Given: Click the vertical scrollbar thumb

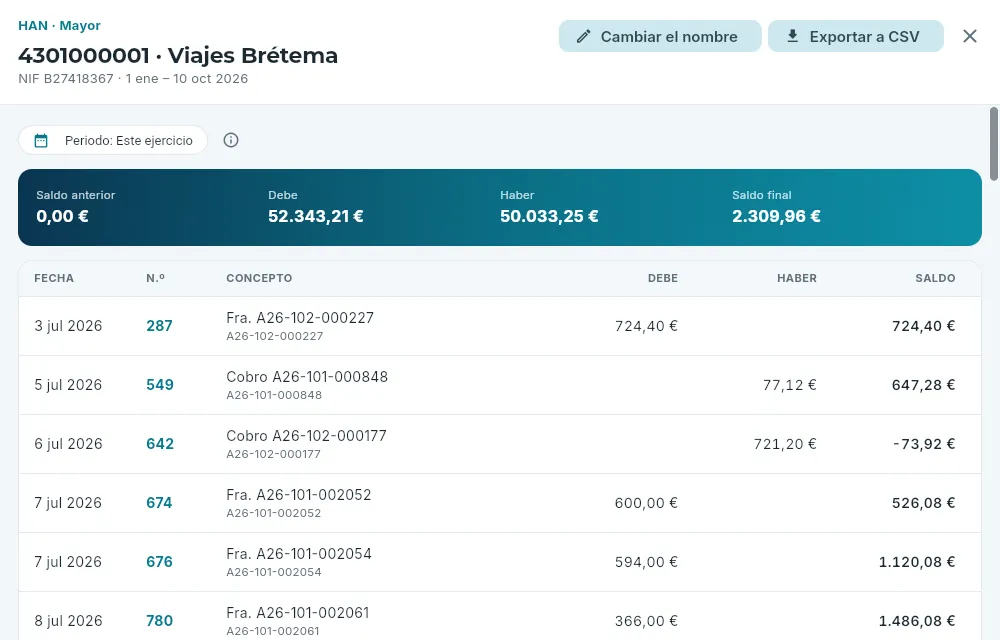Looking at the screenshot, I should (x=993, y=144).
